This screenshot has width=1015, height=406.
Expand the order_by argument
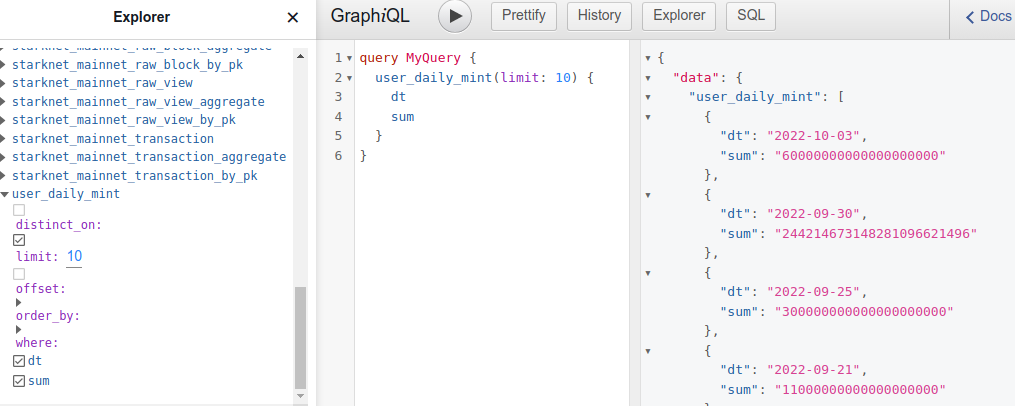(x=18, y=302)
